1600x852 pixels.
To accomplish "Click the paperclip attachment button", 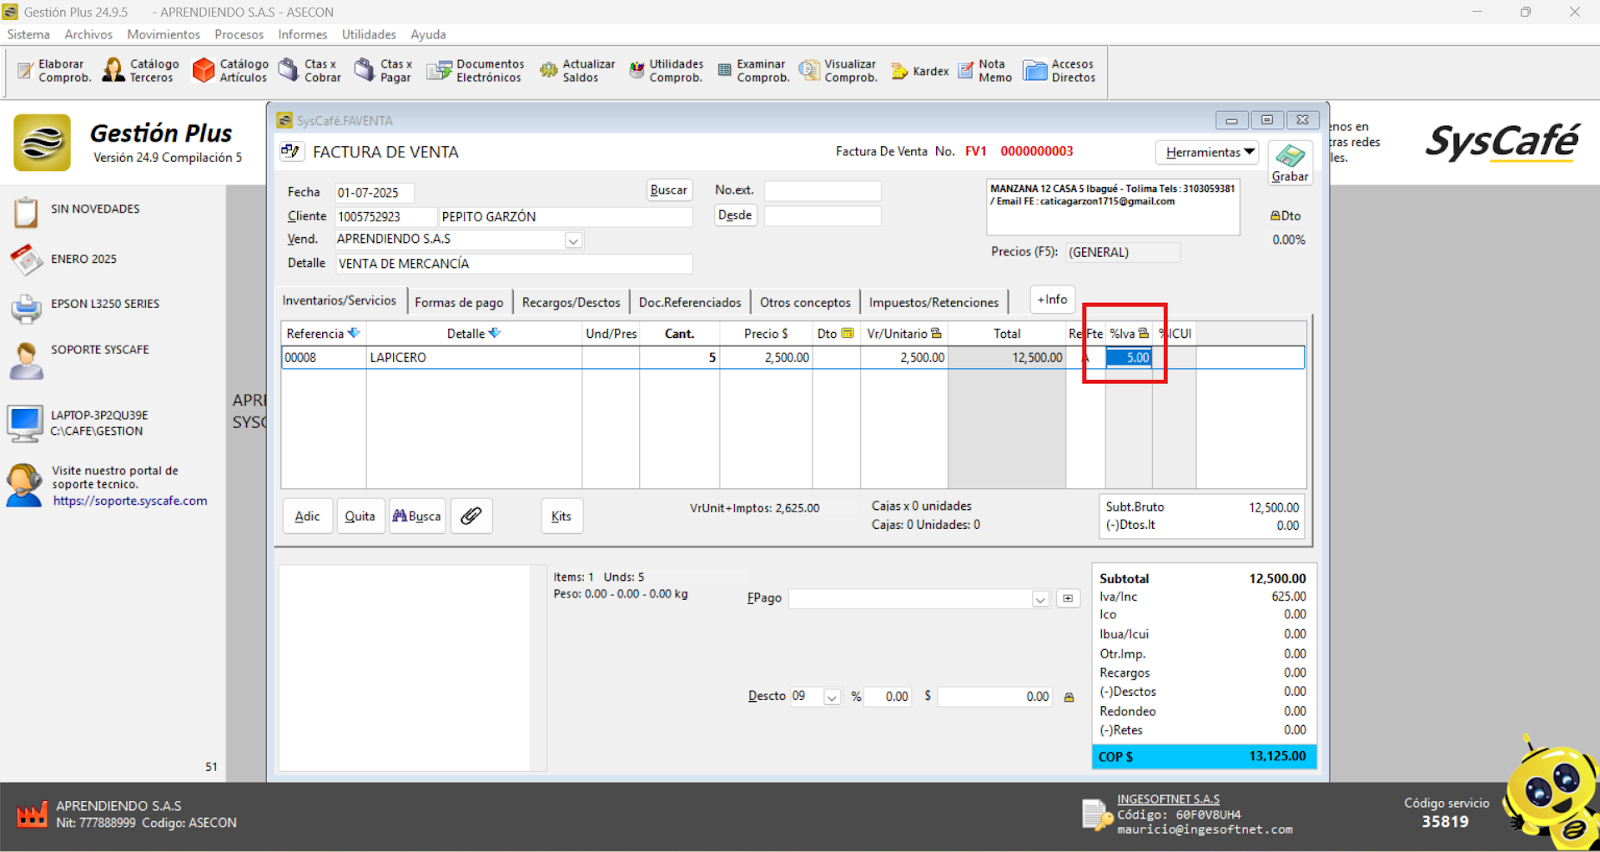I will tap(471, 516).
